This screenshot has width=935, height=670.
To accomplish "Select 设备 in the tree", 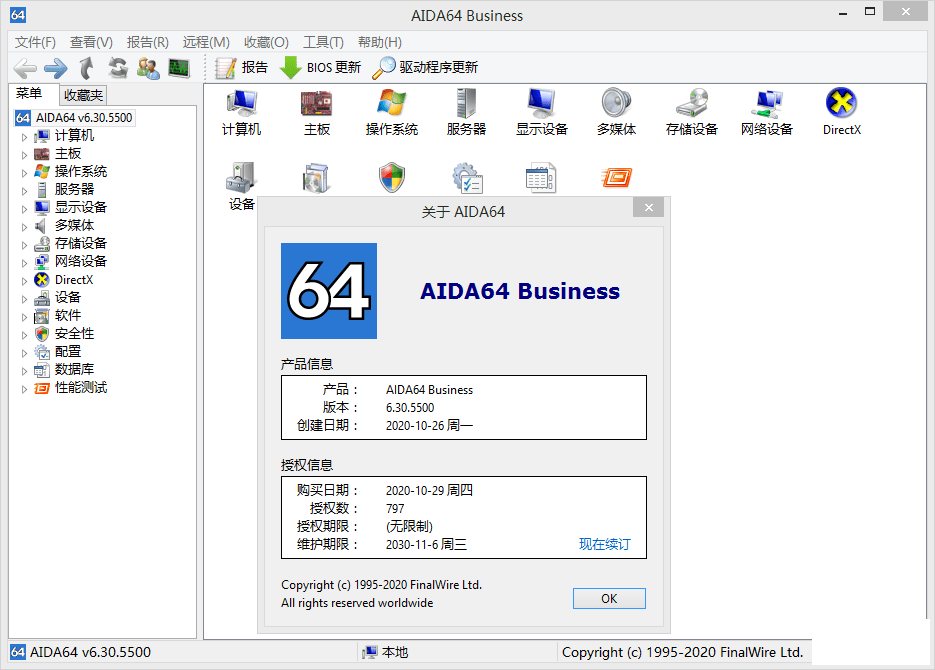I will click(67, 297).
